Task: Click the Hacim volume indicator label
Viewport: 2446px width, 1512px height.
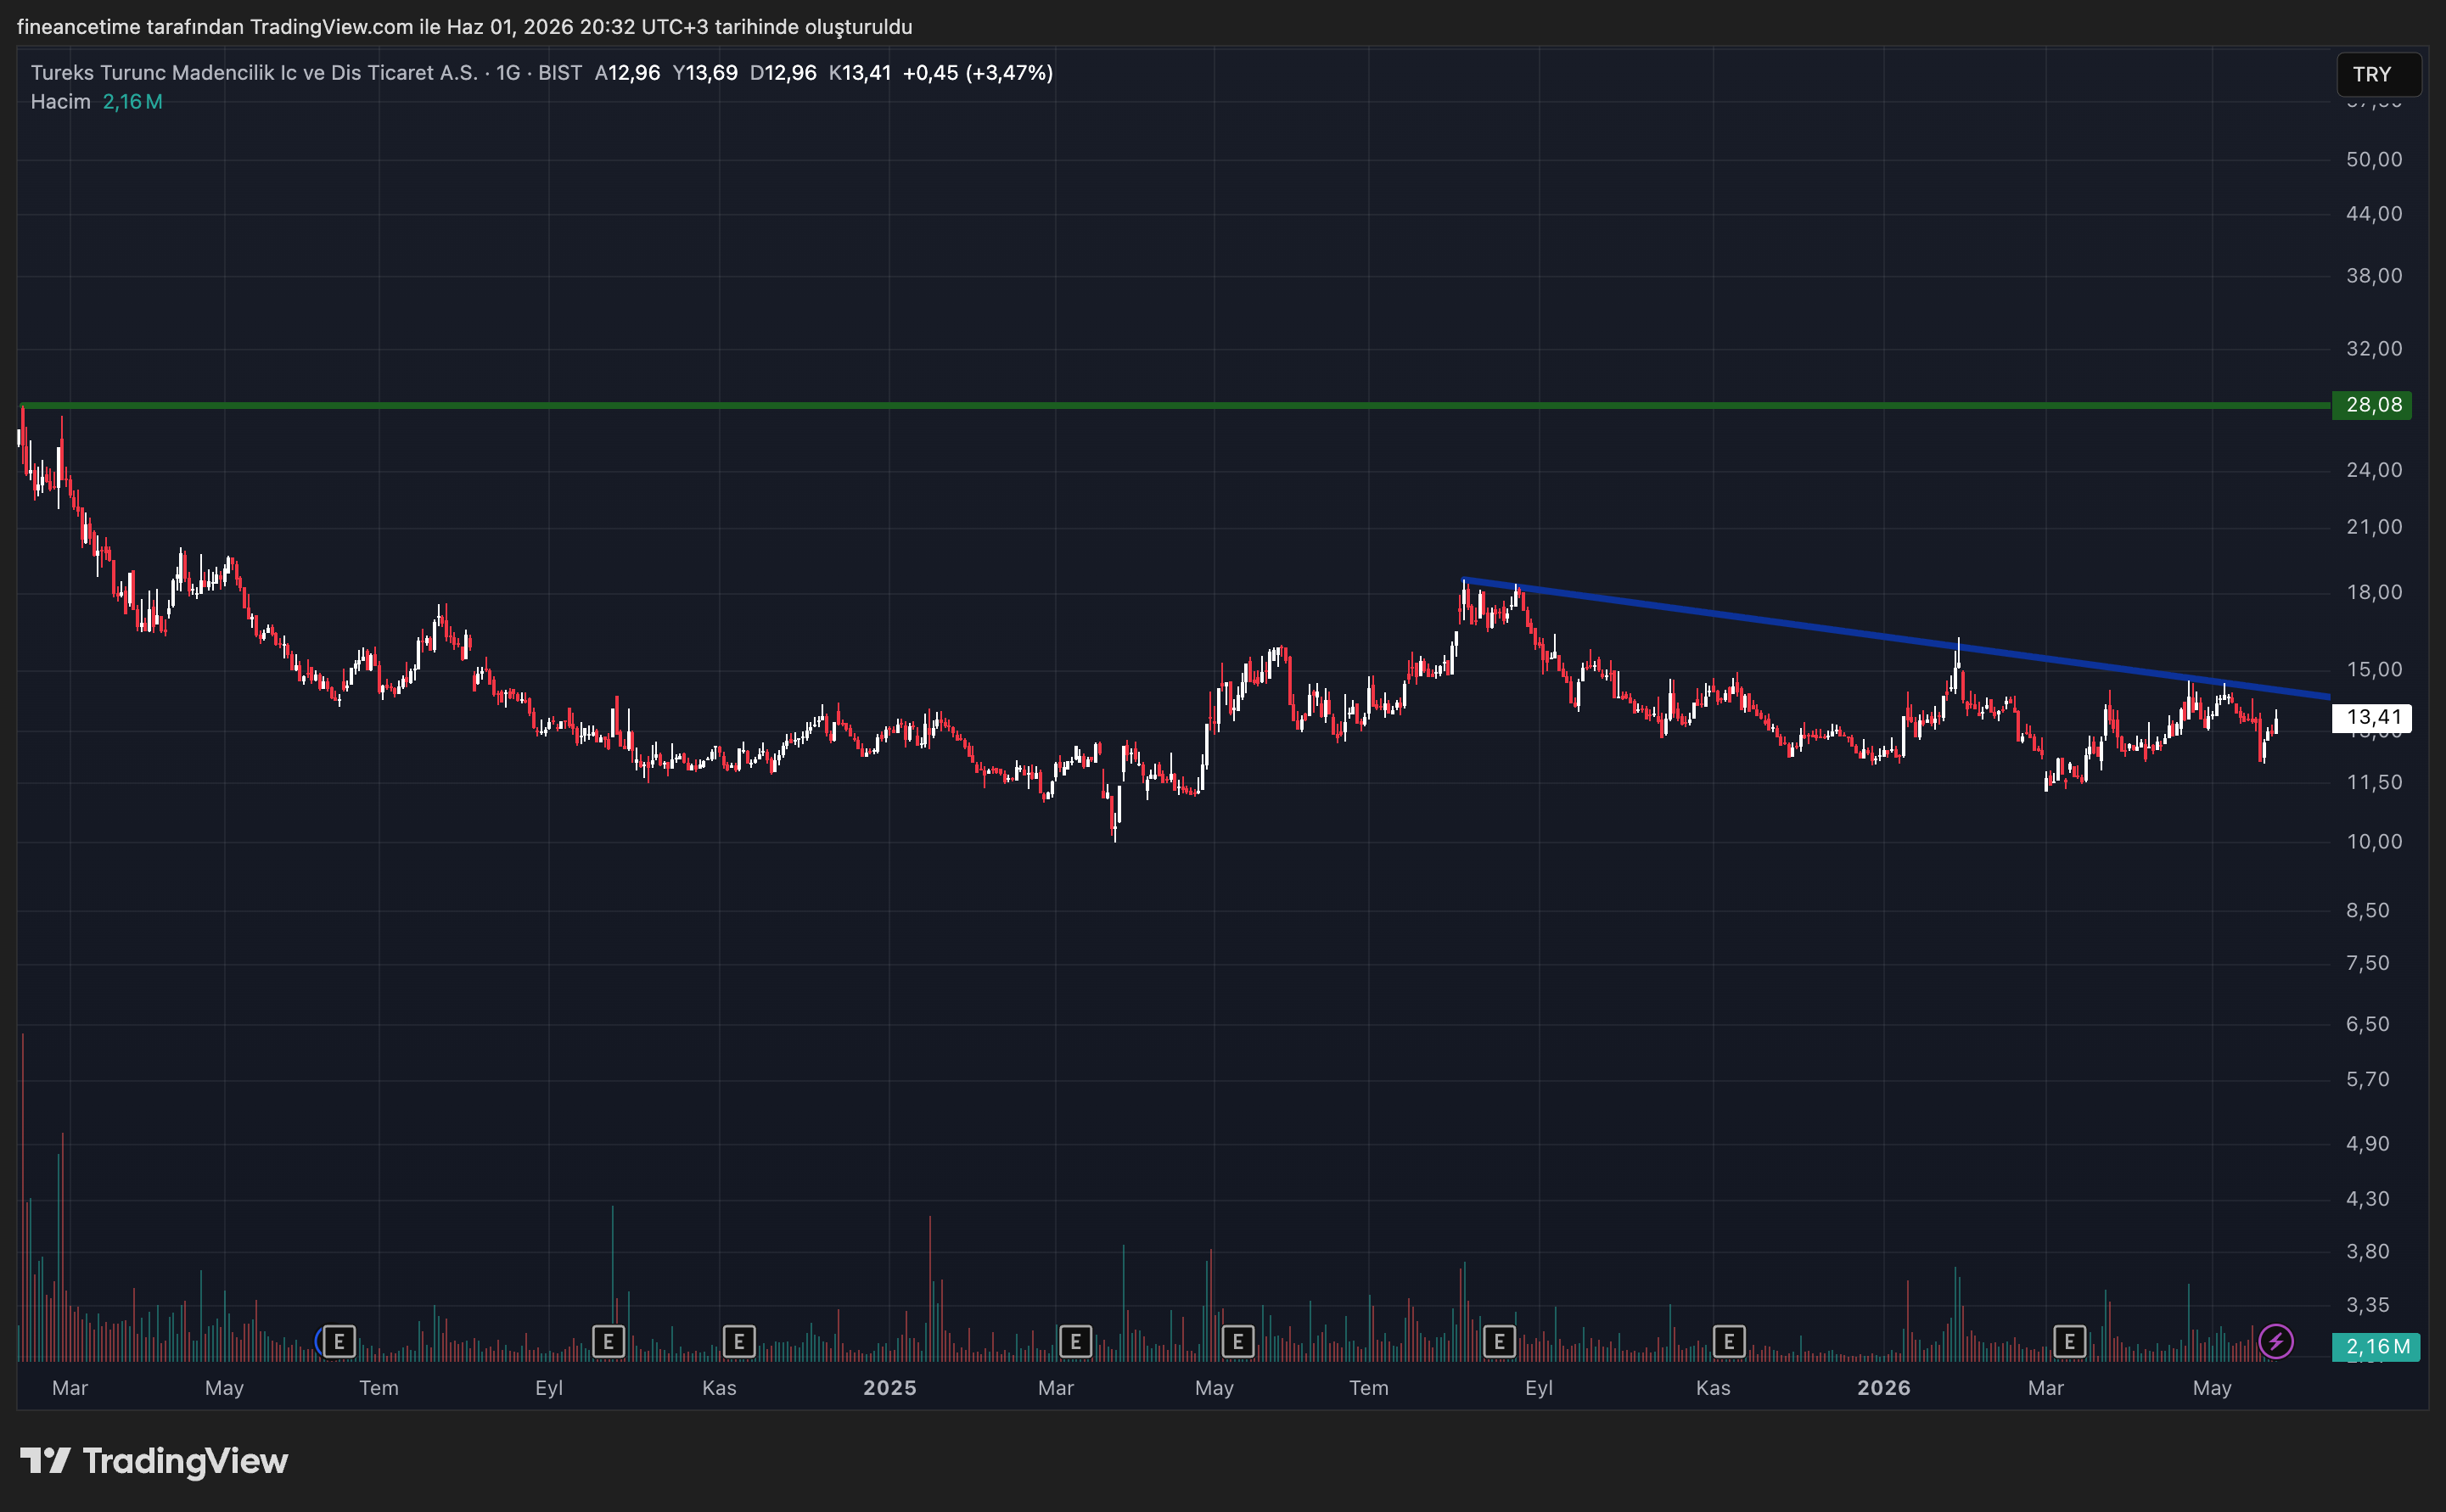Action: point(60,102)
